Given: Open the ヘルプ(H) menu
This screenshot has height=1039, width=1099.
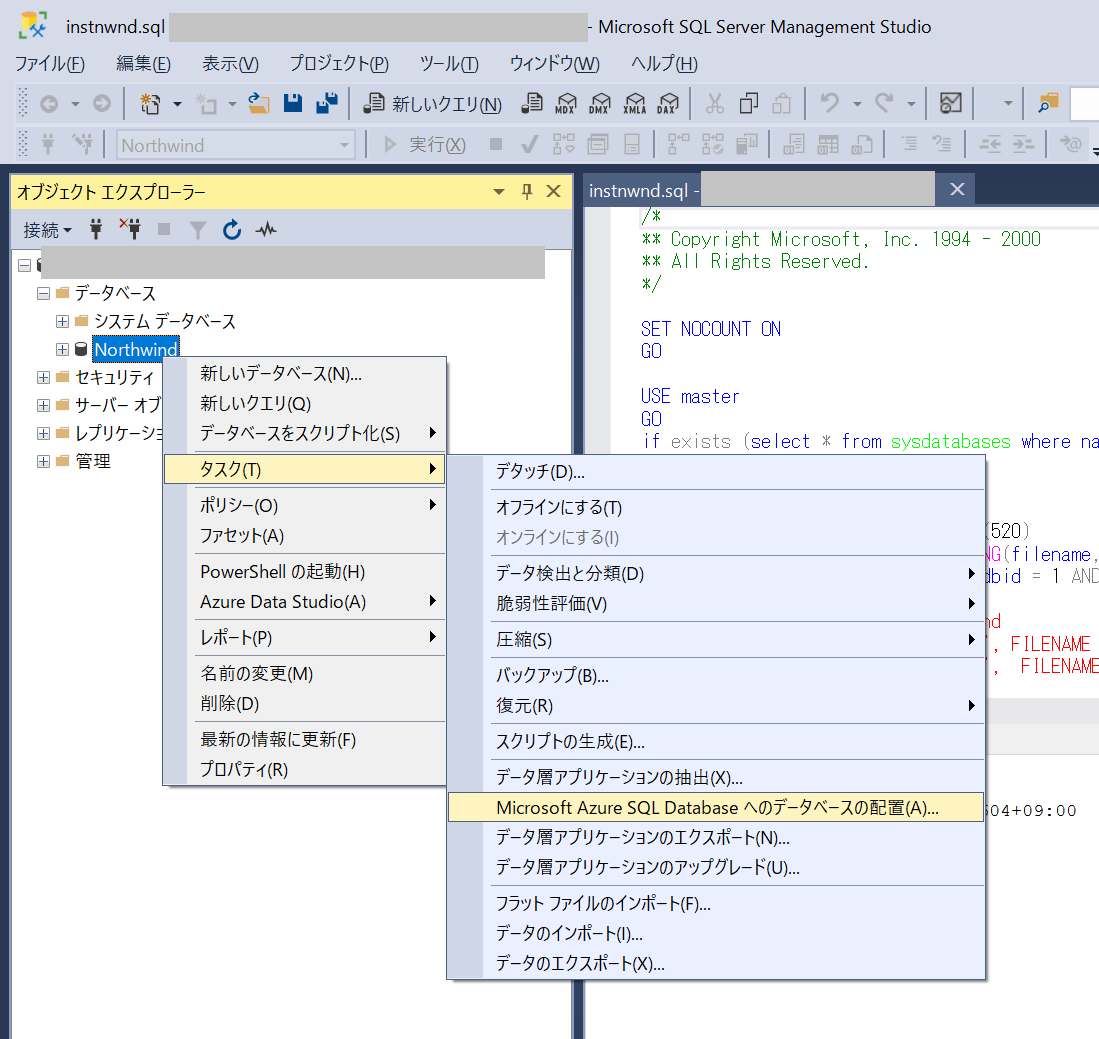Looking at the screenshot, I should [664, 64].
